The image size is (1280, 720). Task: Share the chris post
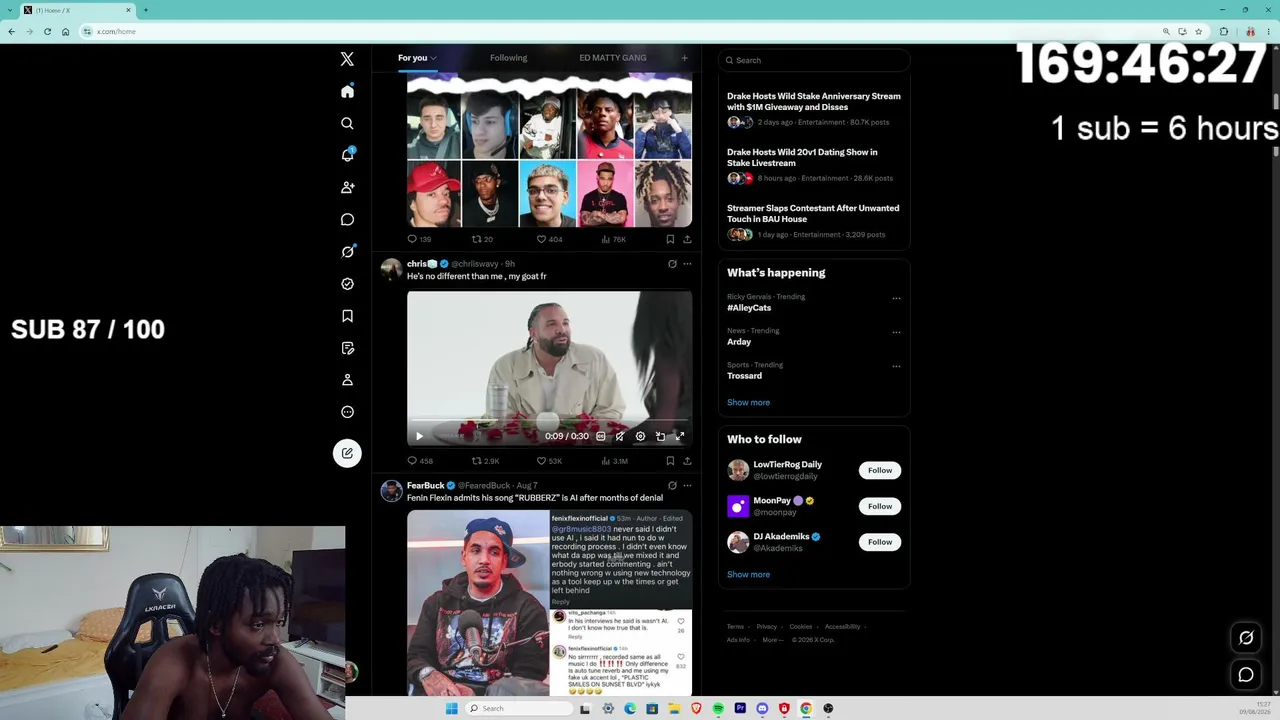coord(687,461)
